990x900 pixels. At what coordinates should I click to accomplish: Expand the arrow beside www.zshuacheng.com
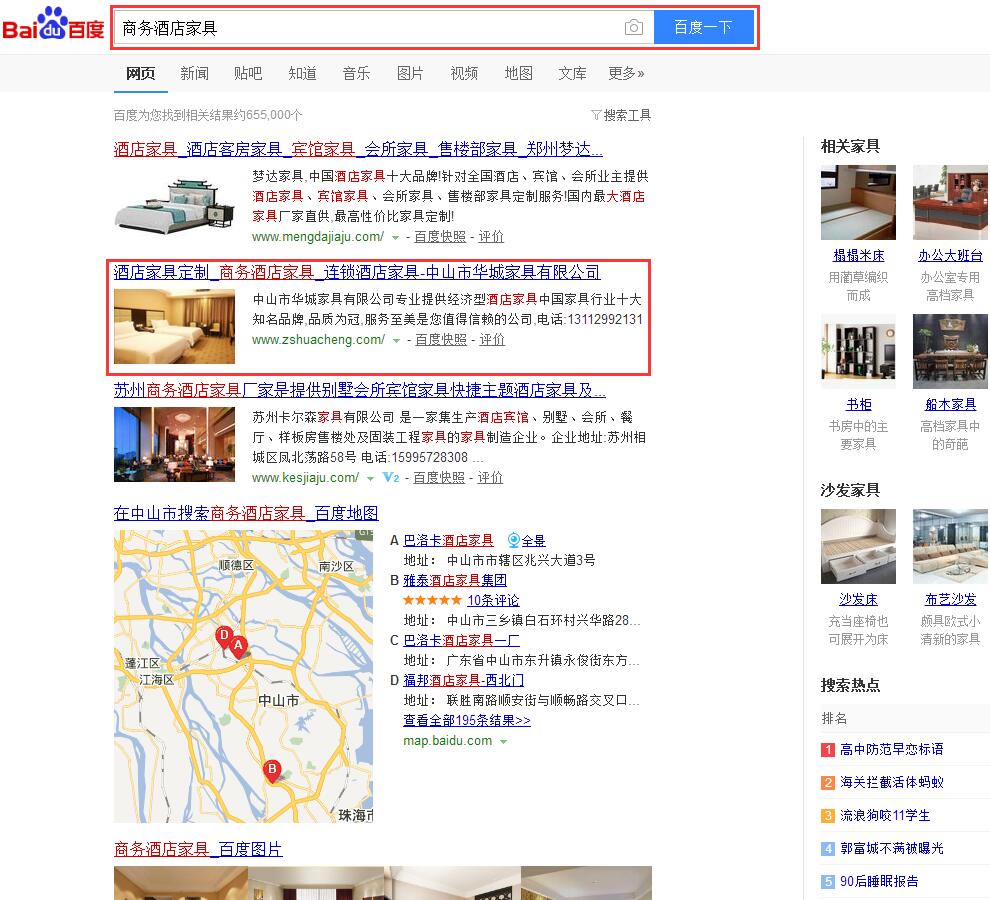397,341
